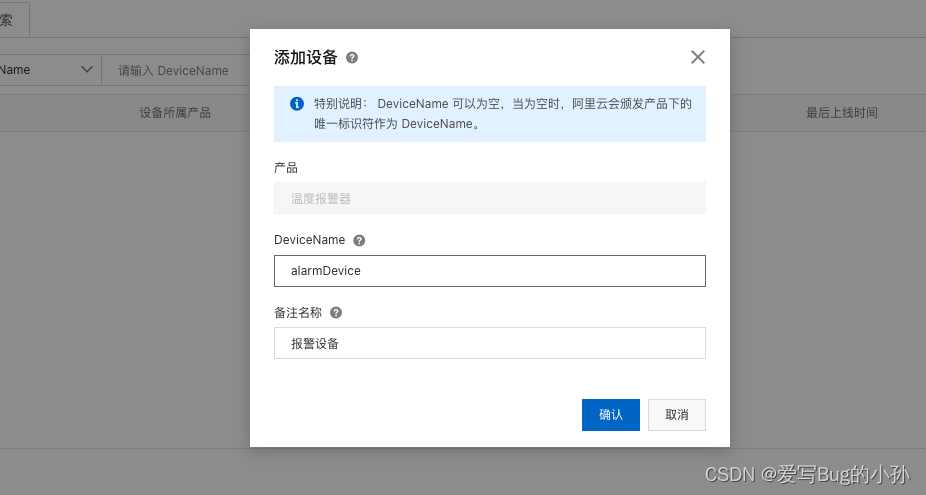Click the 最后上线时间 column header
Image resolution: width=926 pixels, height=495 pixels.
pyautogui.click(x=842, y=113)
